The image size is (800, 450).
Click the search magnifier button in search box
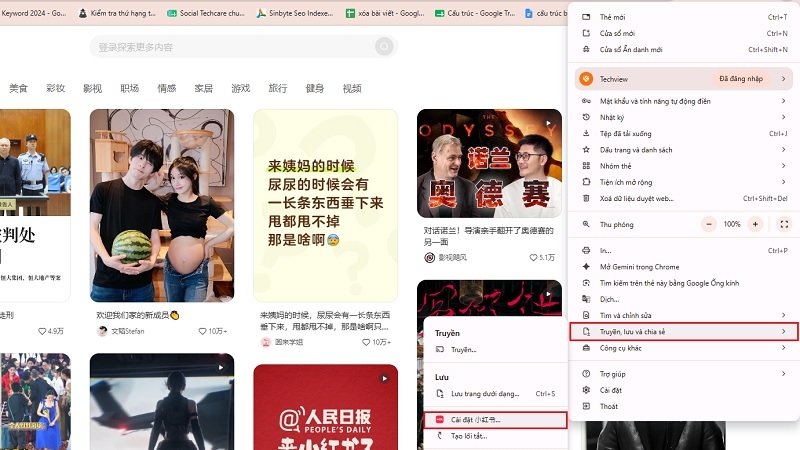coord(384,47)
